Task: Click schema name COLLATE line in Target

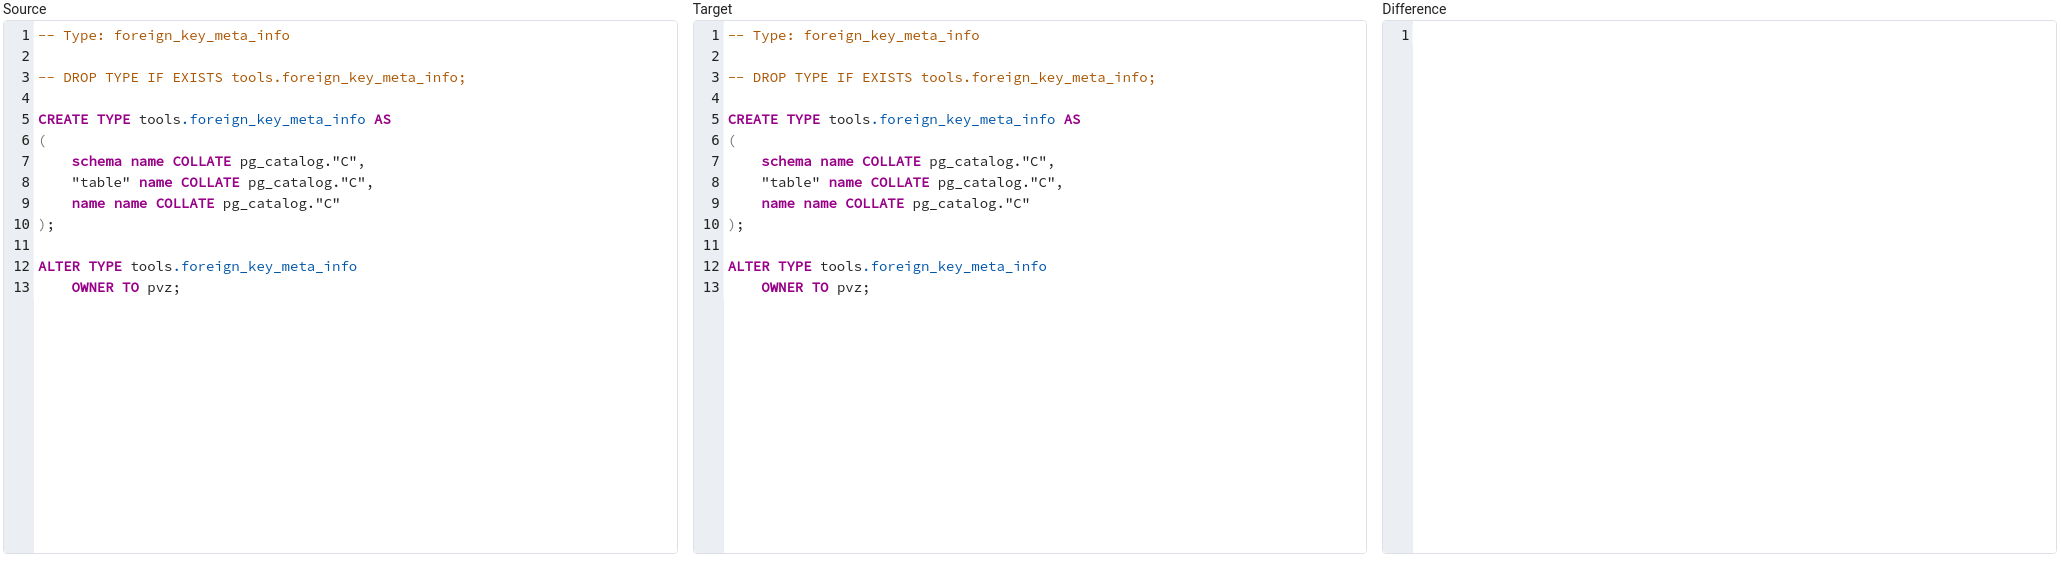Action: [x=908, y=161]
